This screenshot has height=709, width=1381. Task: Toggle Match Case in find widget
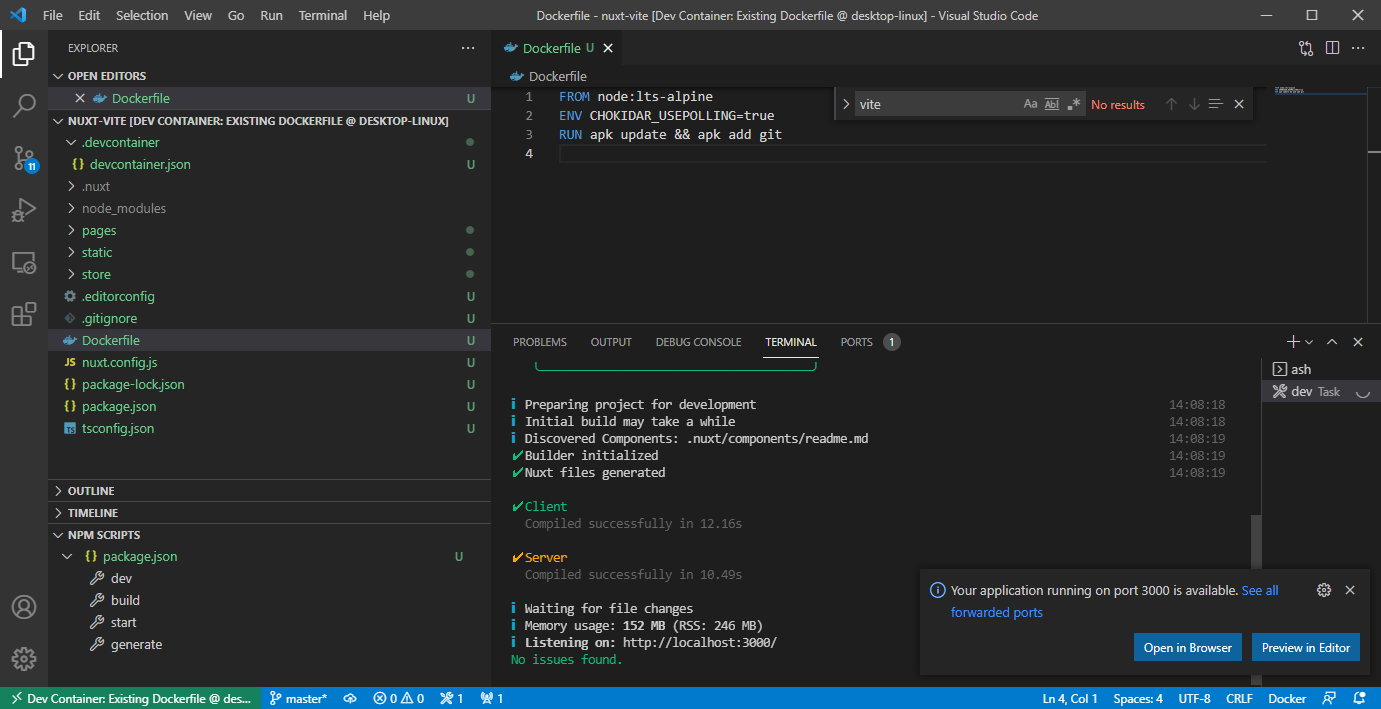(1030, 104)
